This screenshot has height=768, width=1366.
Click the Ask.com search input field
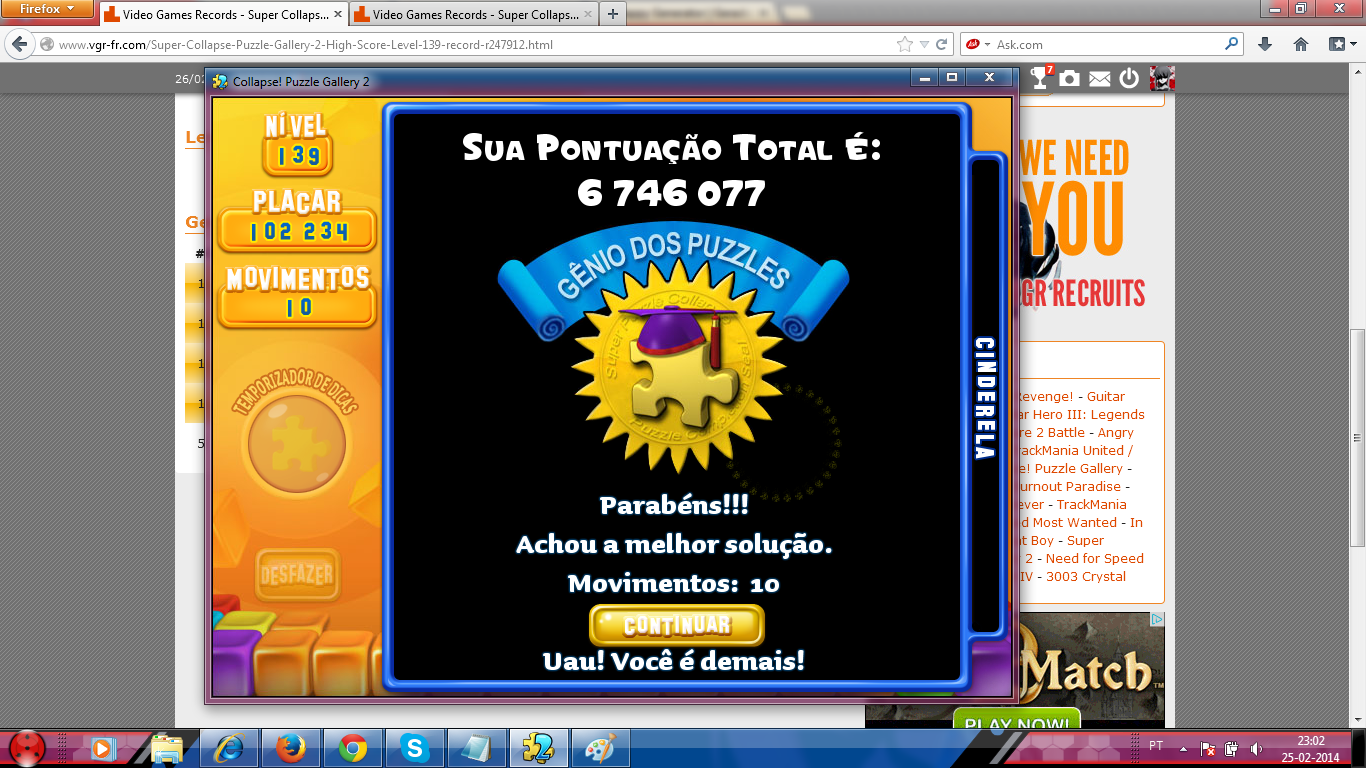(1105, 45)
